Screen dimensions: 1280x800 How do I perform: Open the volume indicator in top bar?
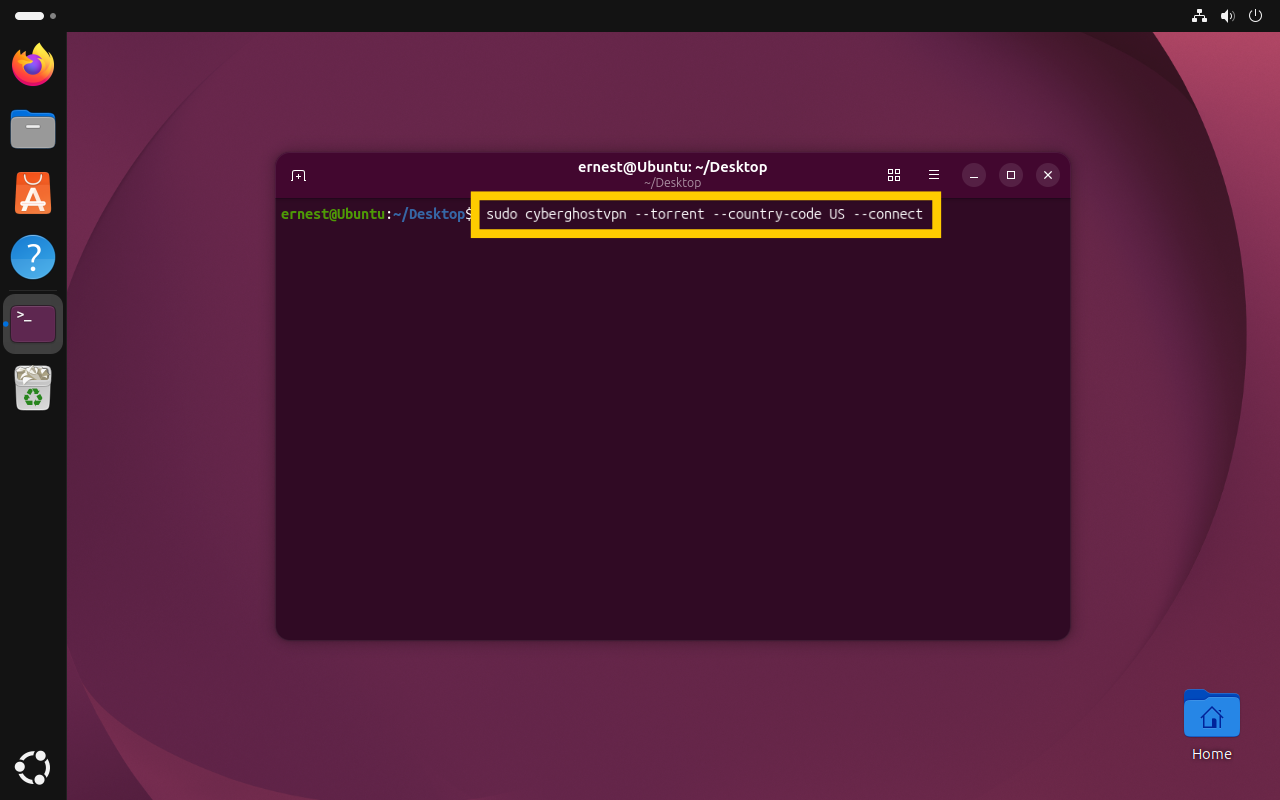click(1228, 16)
